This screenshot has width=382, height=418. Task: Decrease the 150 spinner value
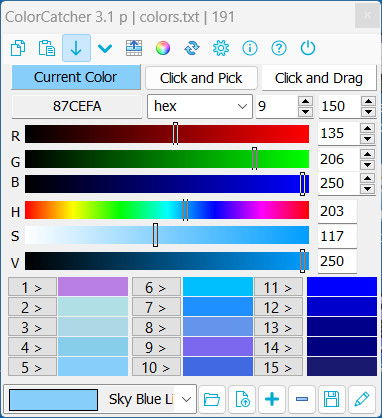[x=369, y=112]
